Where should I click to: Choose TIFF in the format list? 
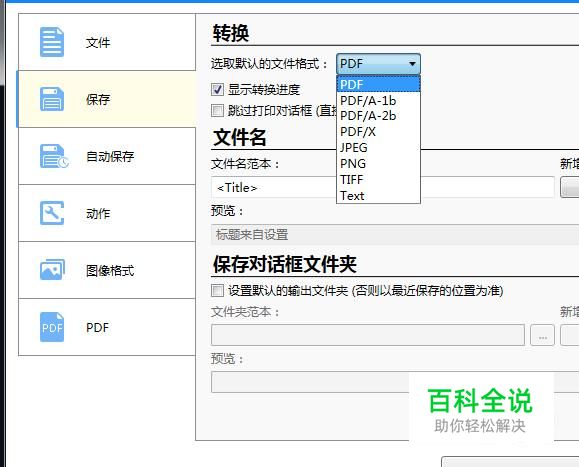(x=378, y=180)
